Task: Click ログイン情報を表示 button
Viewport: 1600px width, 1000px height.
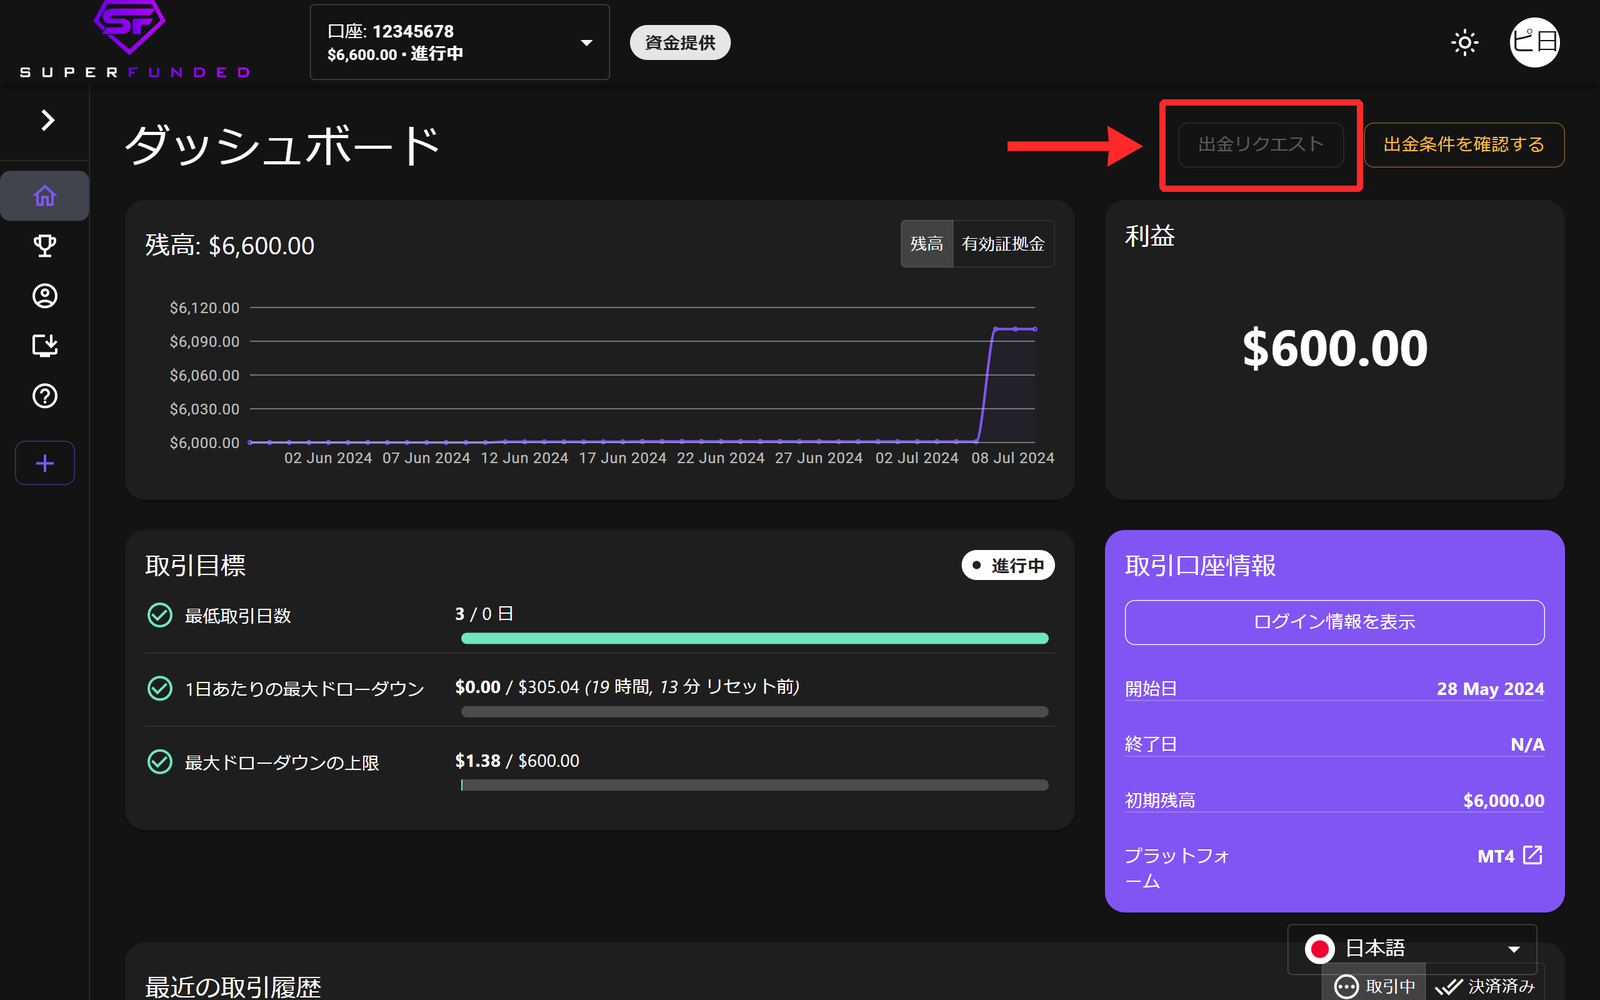Action: point(1335,622)
